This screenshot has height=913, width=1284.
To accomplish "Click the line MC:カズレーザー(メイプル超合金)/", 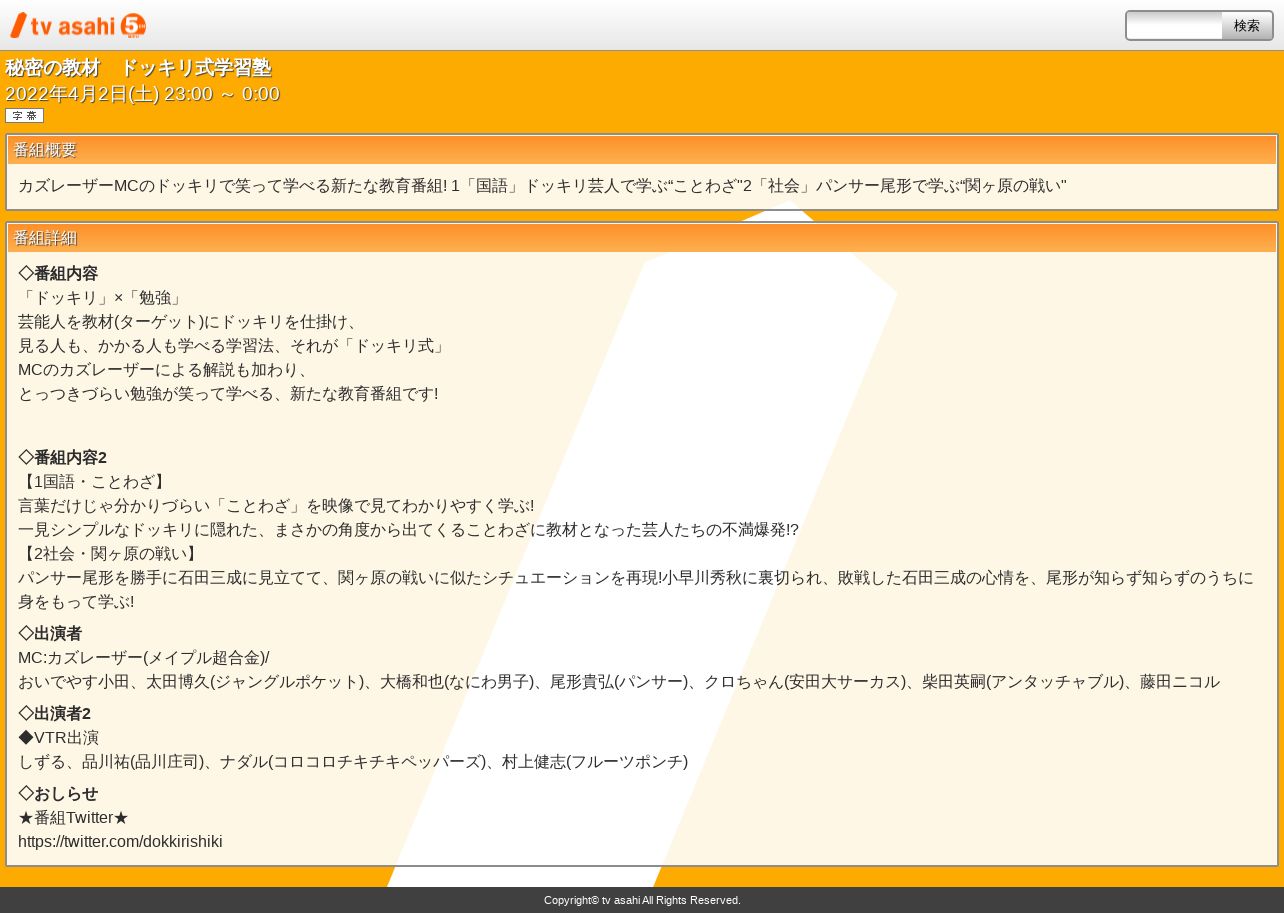I will [144, 658].
